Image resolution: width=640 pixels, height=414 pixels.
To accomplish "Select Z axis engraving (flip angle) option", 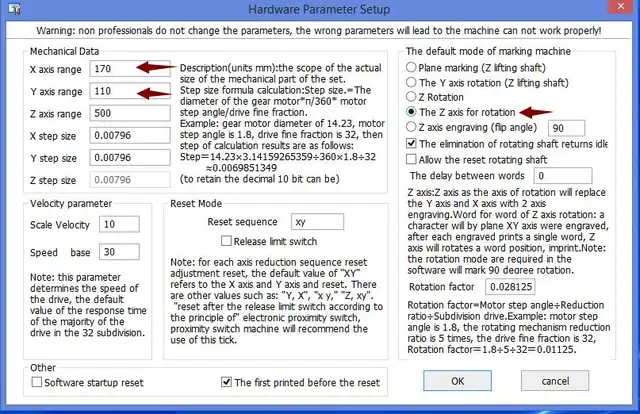I will (x=411, y=128).
